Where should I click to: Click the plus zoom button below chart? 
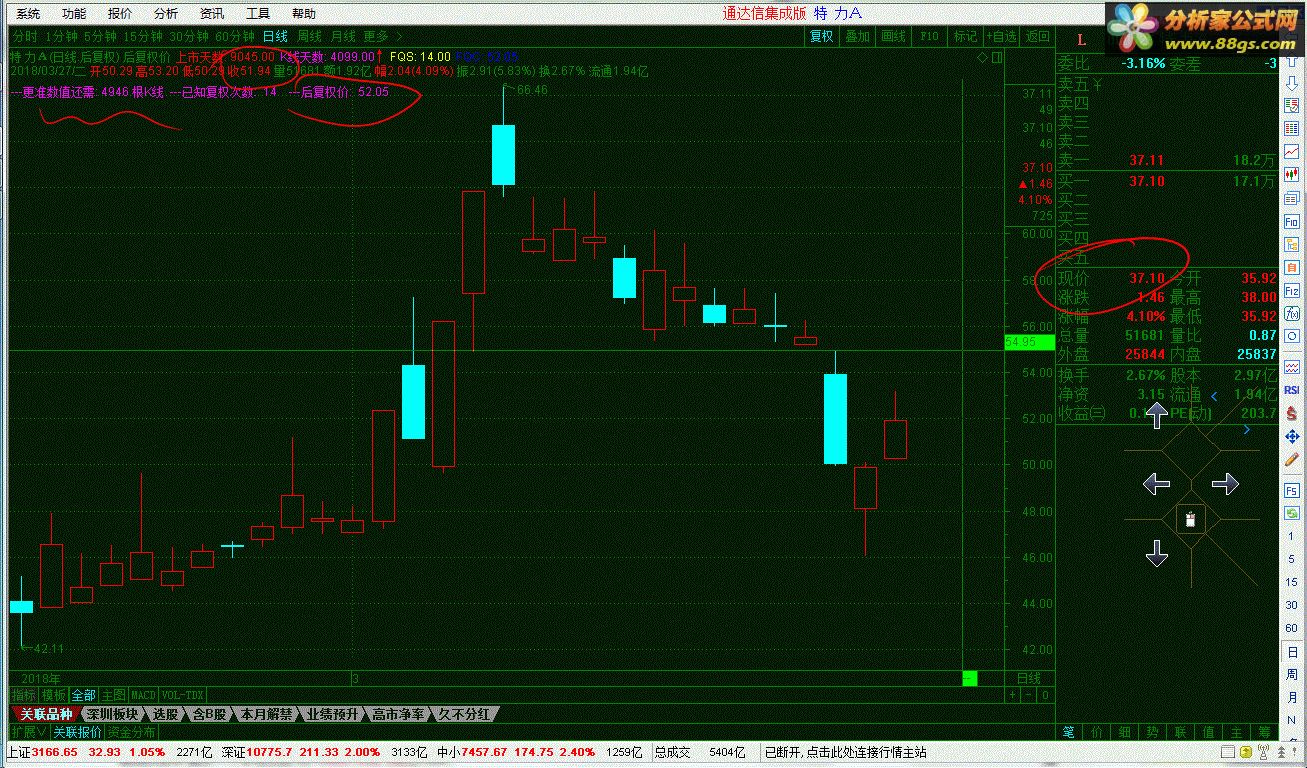1012,695
